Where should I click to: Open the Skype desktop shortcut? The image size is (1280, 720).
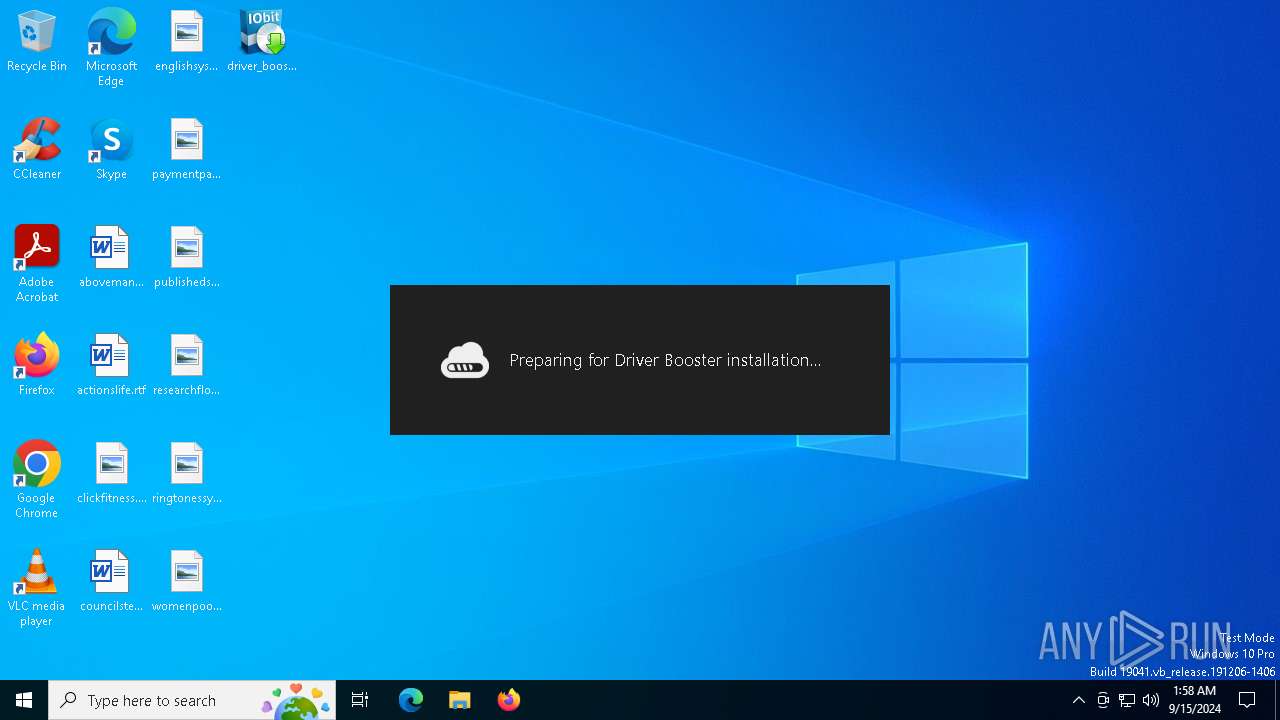click(x=111, y=150)
